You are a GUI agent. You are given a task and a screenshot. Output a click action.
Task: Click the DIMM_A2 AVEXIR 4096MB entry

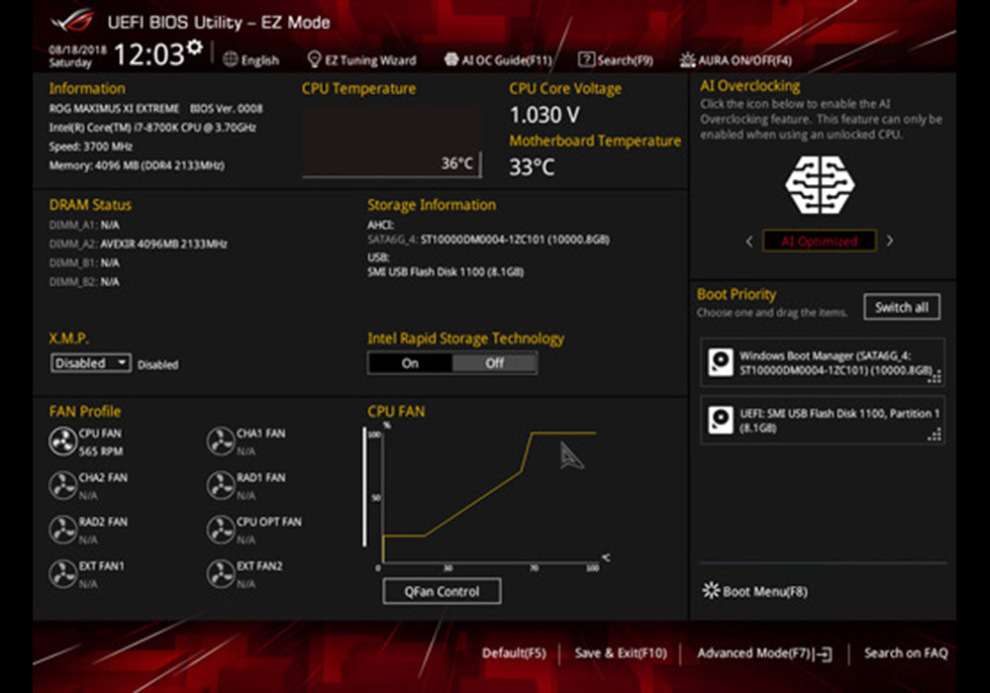coord(138,244)
